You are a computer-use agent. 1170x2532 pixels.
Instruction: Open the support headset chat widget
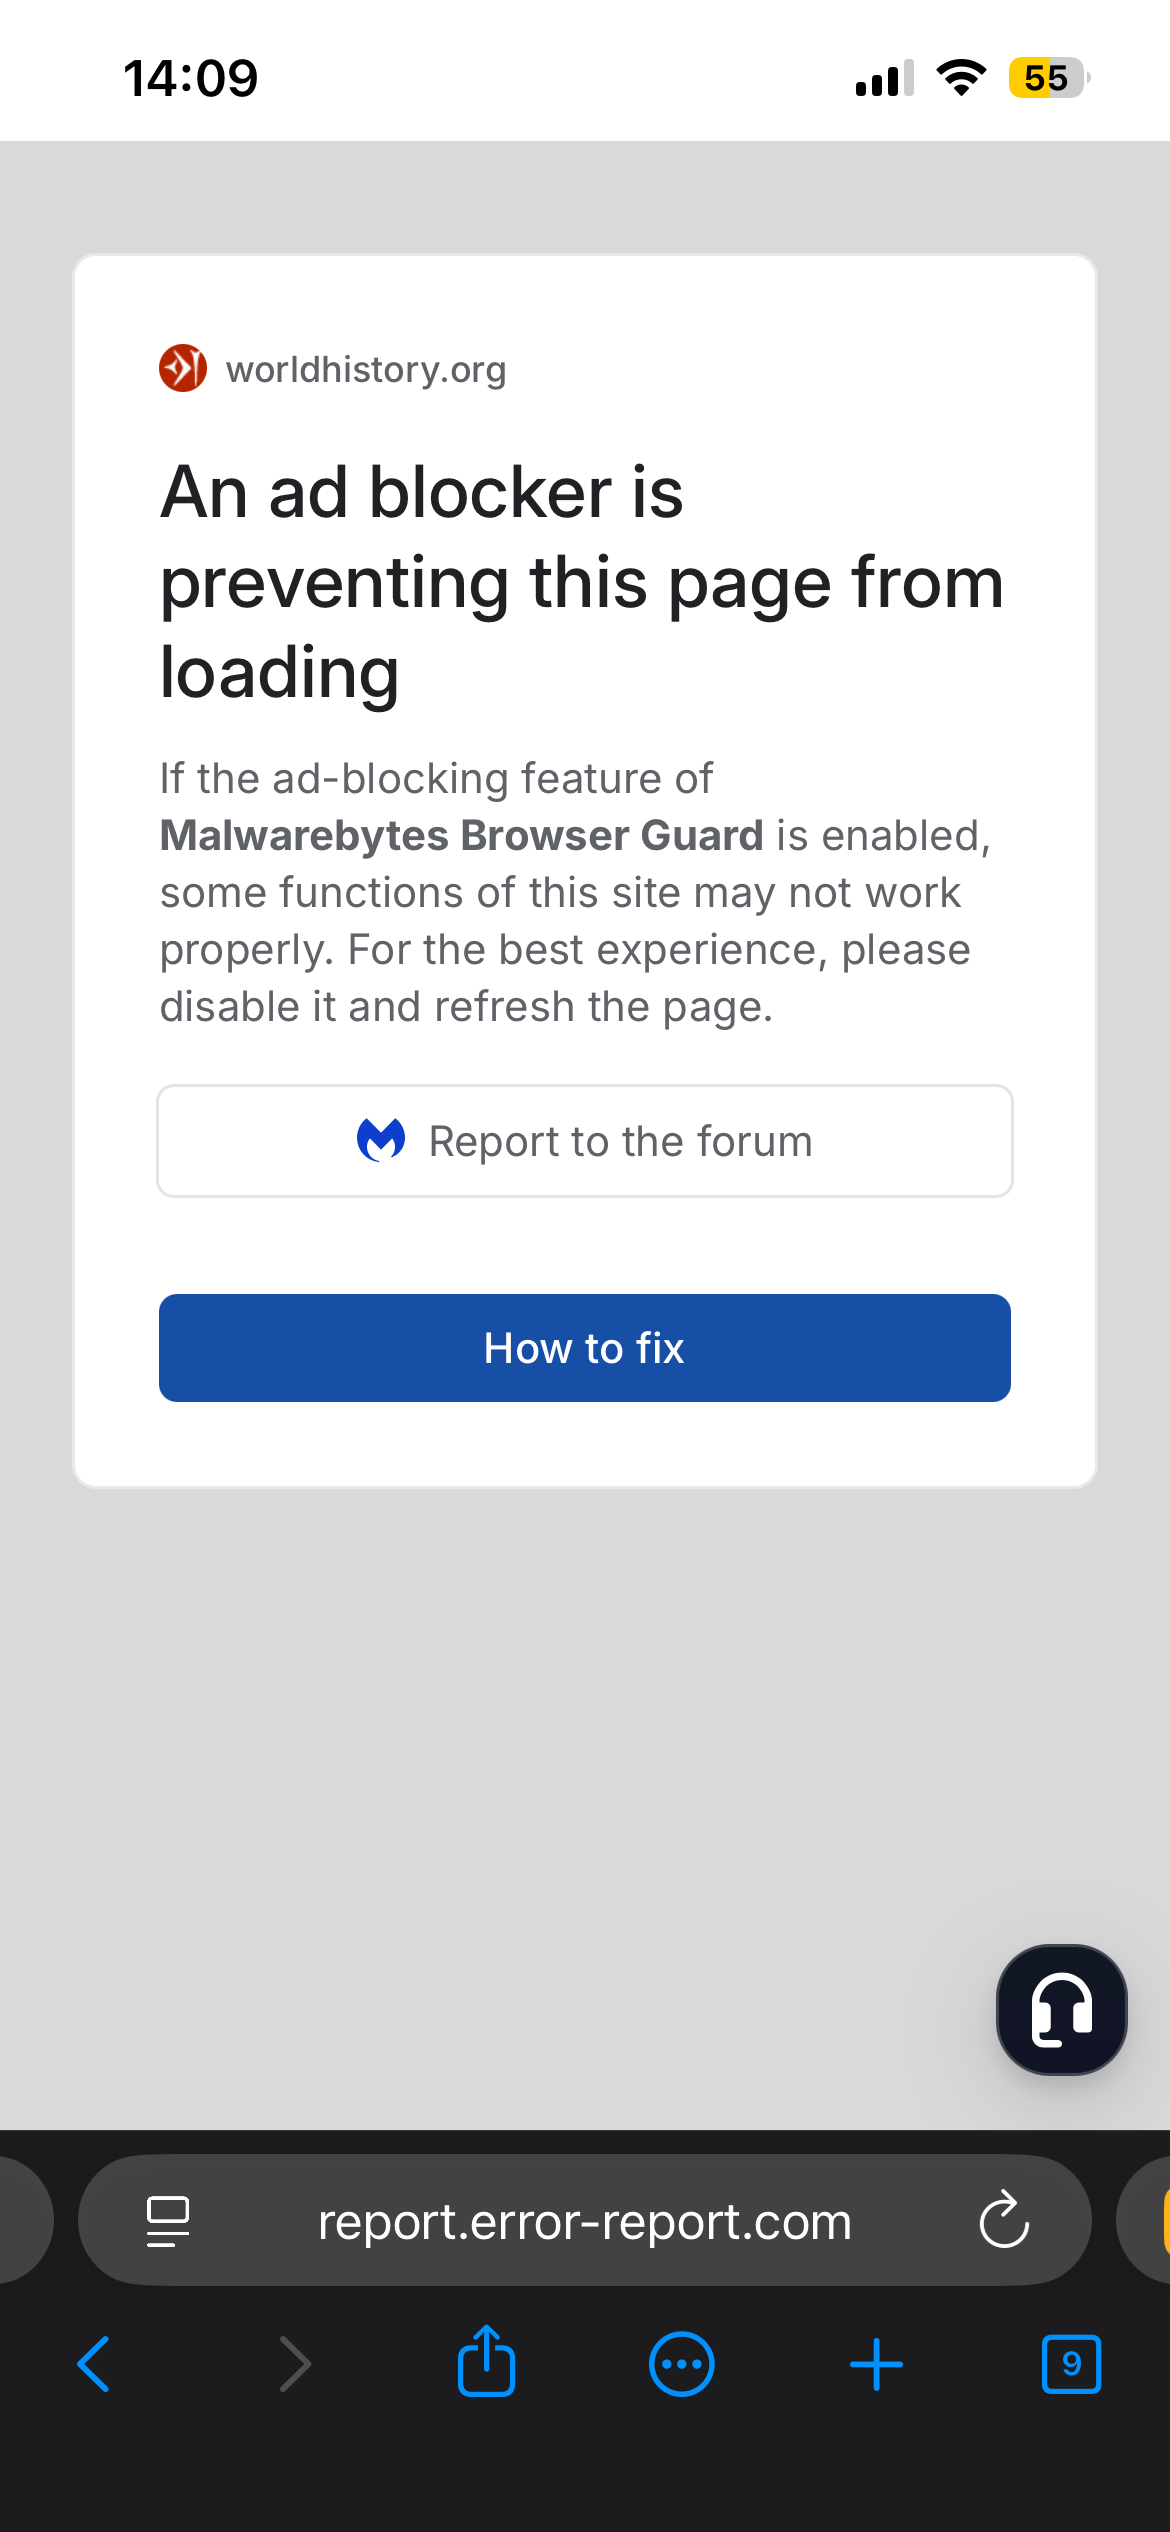(1061, 2009)
